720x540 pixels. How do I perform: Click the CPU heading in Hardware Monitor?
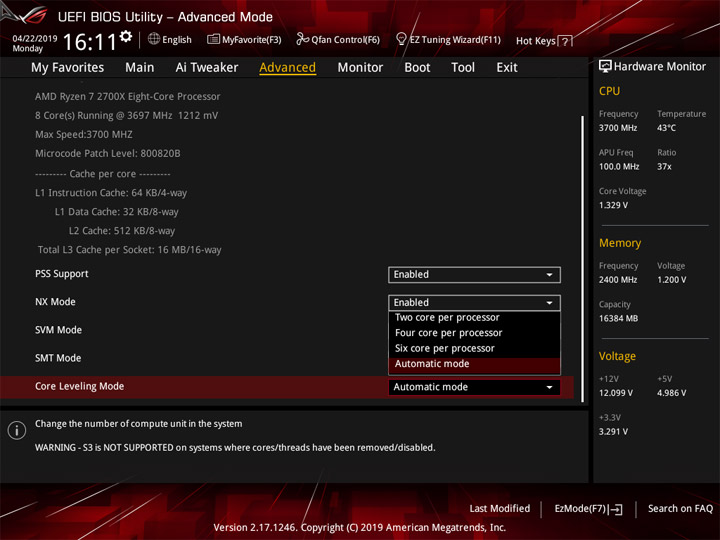[x=609, y=91]
